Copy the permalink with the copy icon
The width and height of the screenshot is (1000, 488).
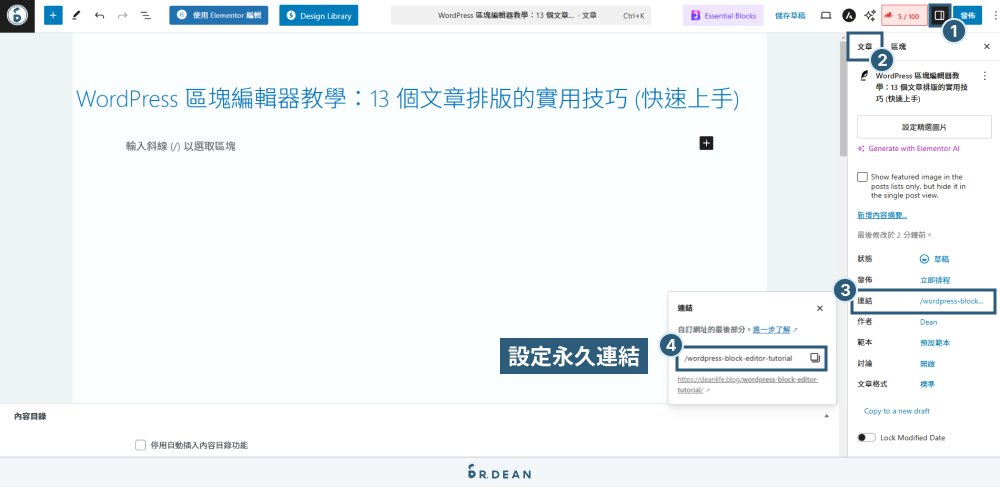pos(814,358)
